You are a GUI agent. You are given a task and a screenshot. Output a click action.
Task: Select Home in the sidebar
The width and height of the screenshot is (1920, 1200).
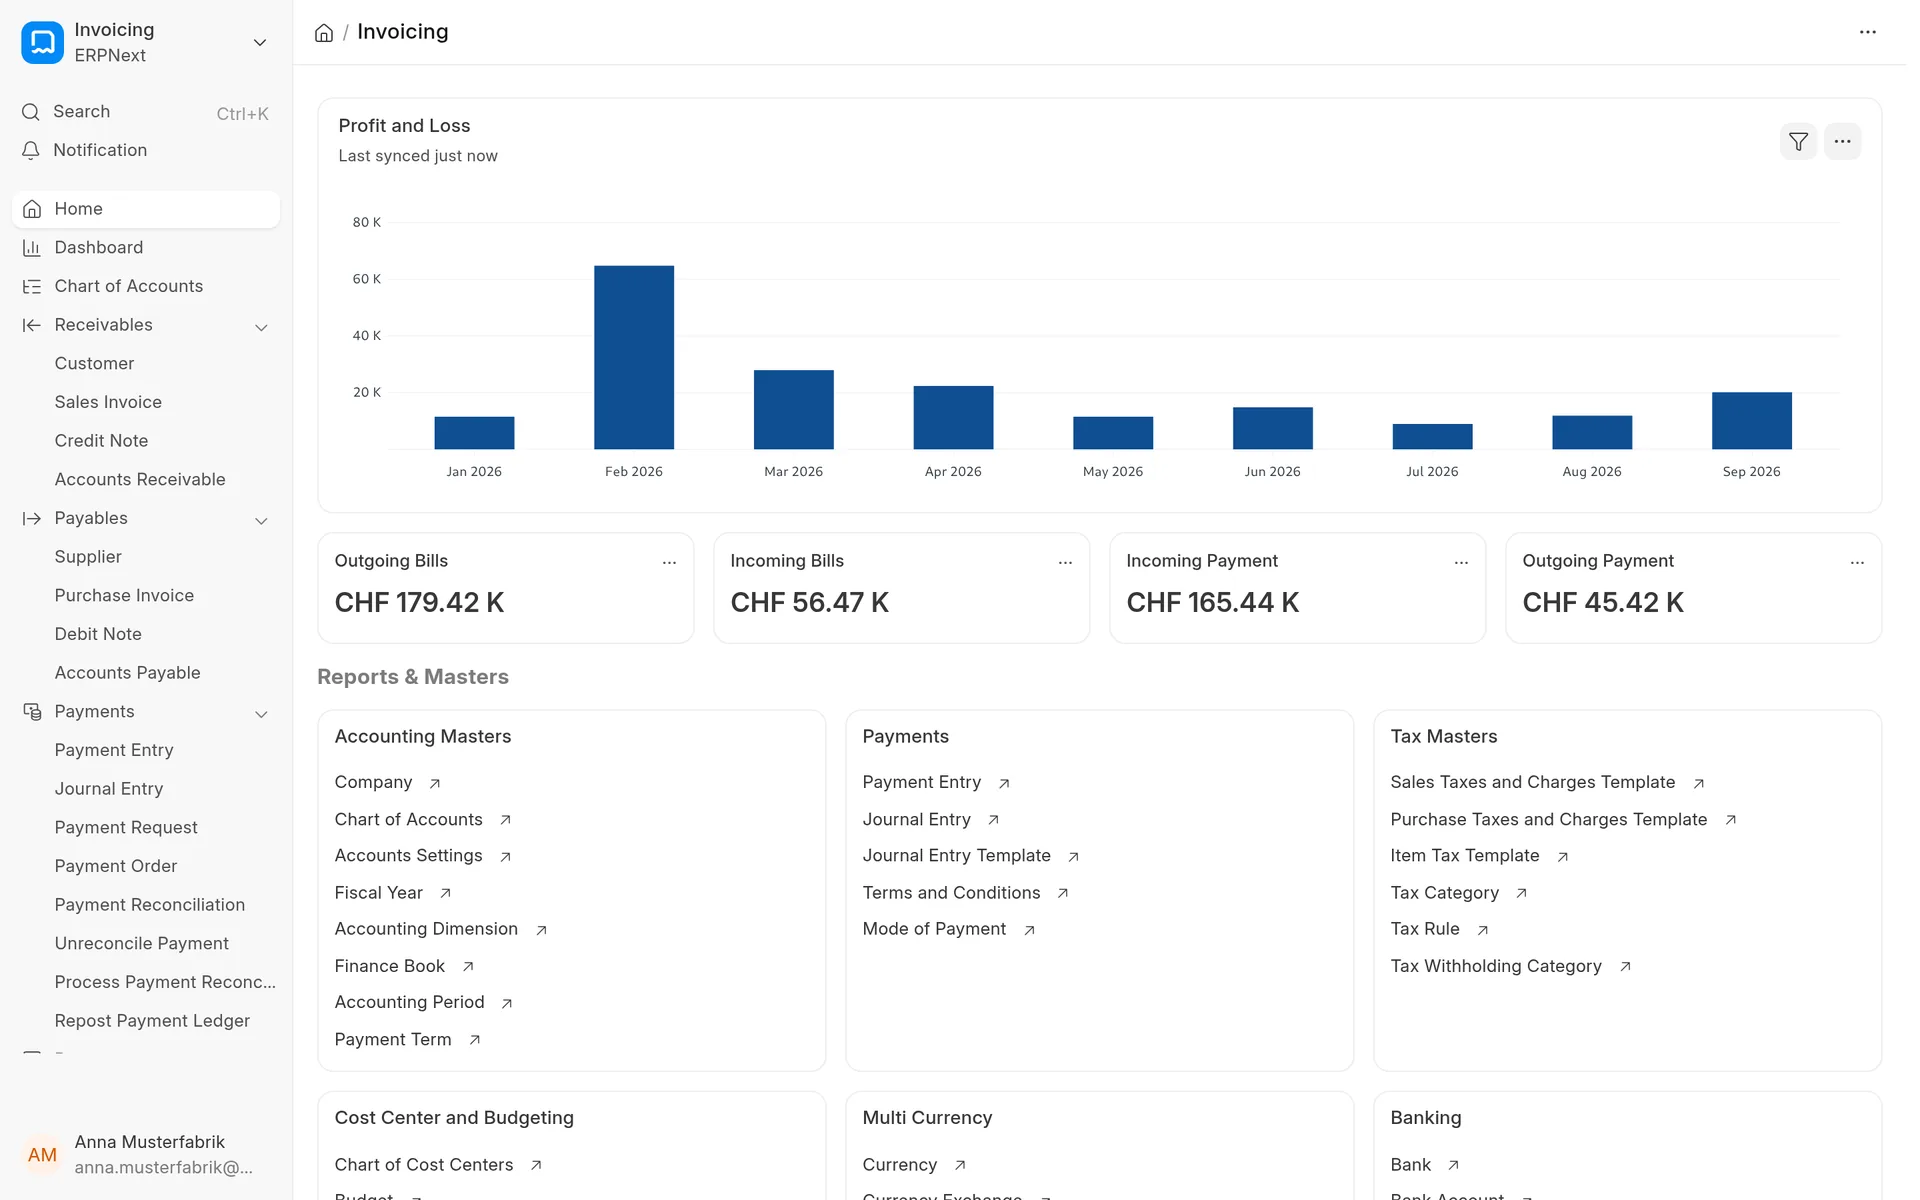[146, 209]
